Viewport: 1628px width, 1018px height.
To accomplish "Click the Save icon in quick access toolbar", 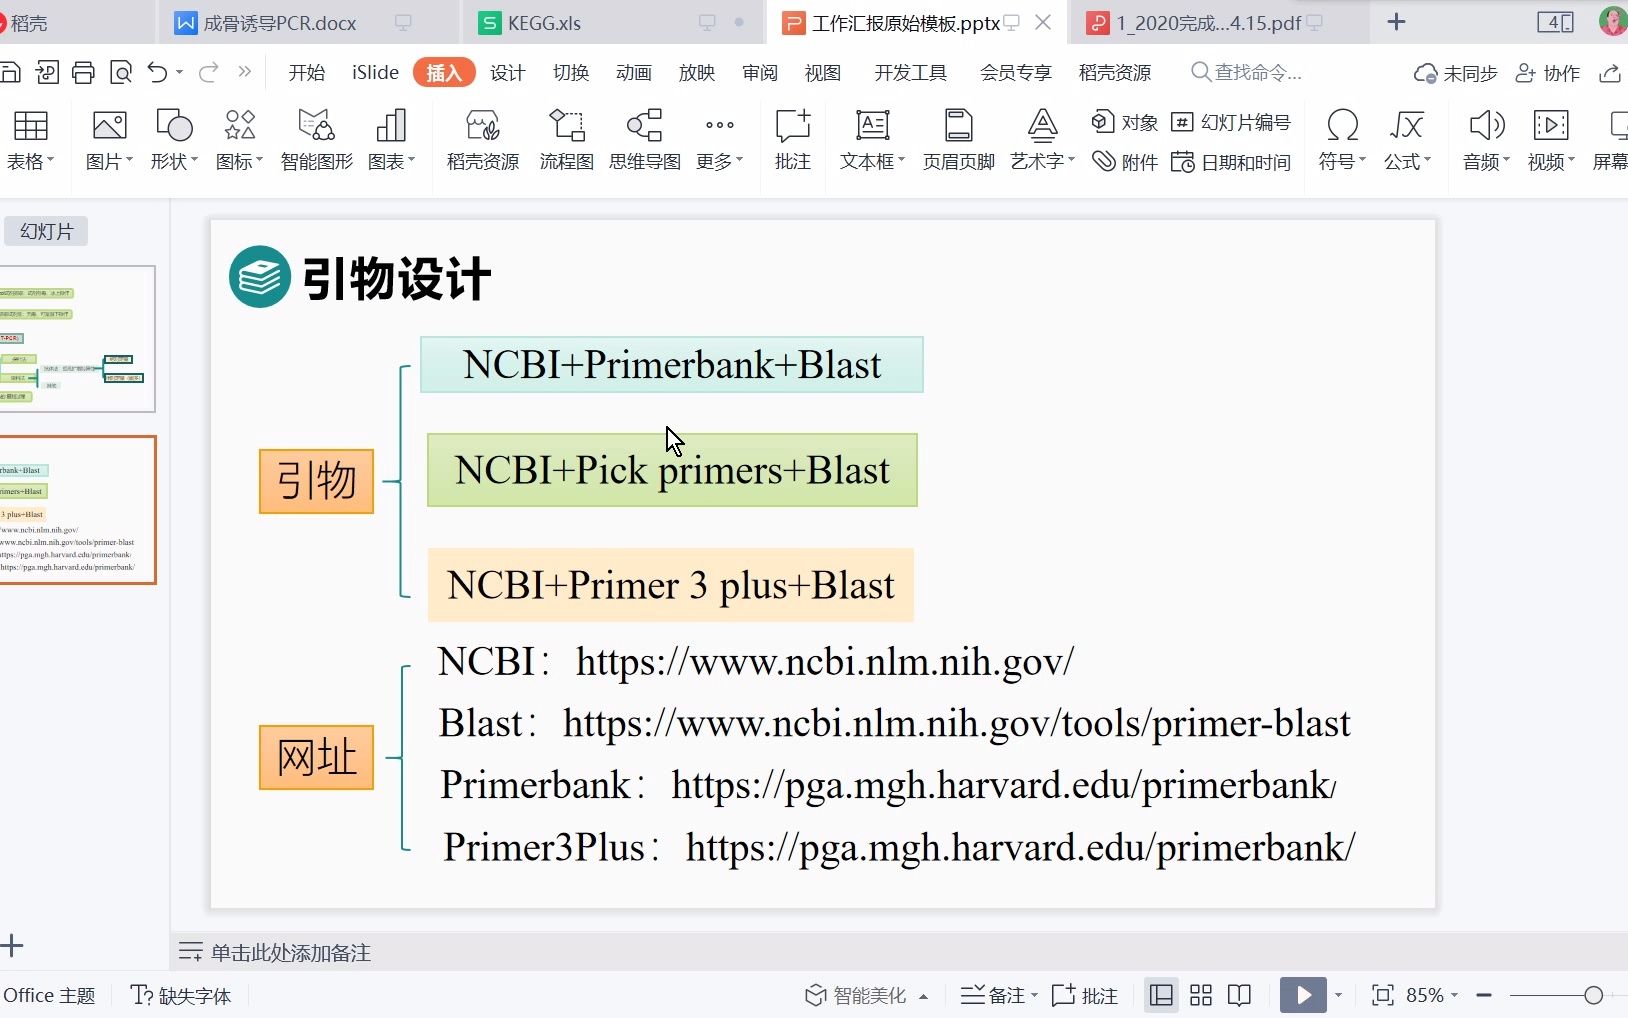I will pyautogui.click(x=10, y=72).
